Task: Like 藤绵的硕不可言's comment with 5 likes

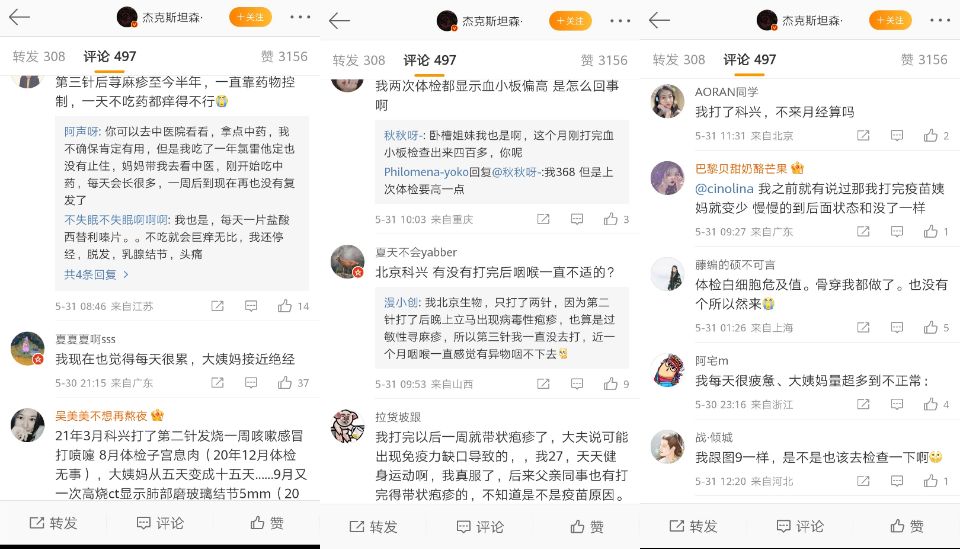Action: click(931, 327)
